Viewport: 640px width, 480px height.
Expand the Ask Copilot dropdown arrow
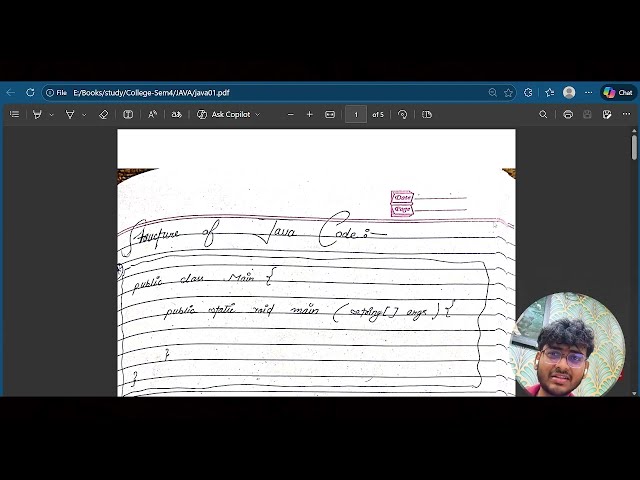[258, 115]
